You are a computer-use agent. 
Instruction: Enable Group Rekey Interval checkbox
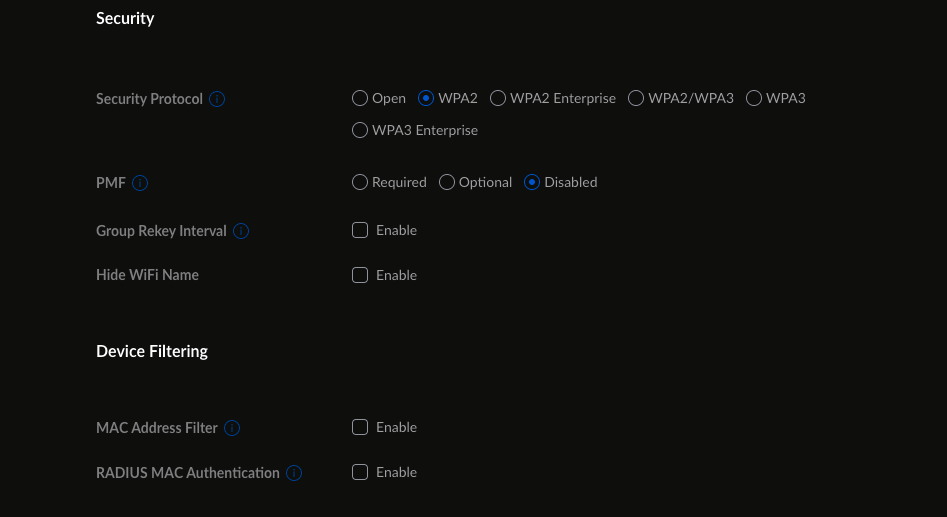click(x=360, y=230)
